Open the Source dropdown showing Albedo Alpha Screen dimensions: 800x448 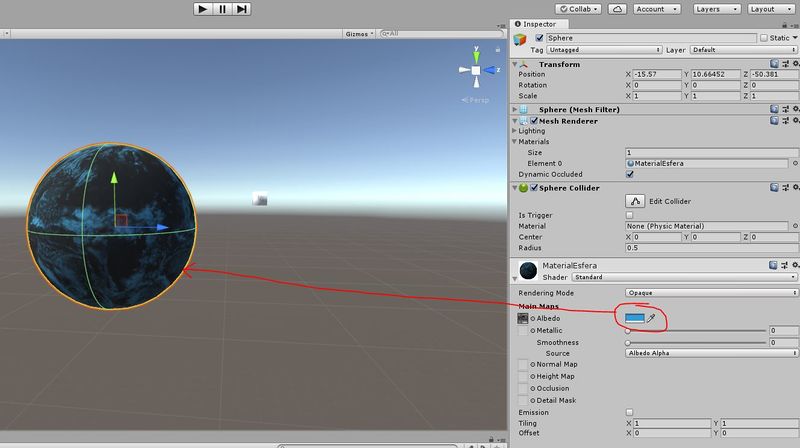[711, 353]
